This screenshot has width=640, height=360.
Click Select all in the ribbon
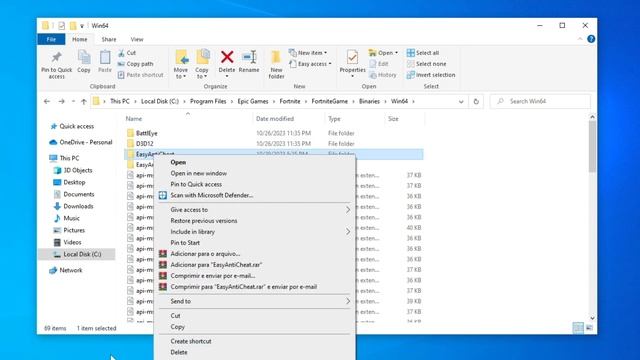click(423, 53)
